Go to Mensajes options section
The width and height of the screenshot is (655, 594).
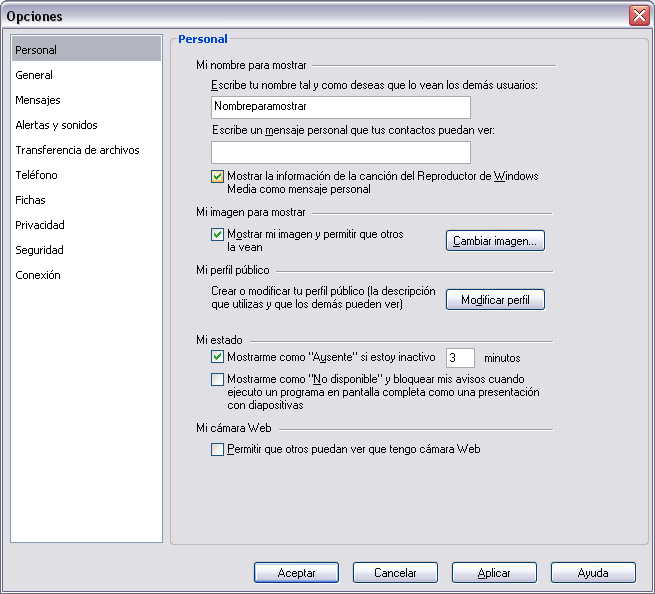(x=86, y=100)
